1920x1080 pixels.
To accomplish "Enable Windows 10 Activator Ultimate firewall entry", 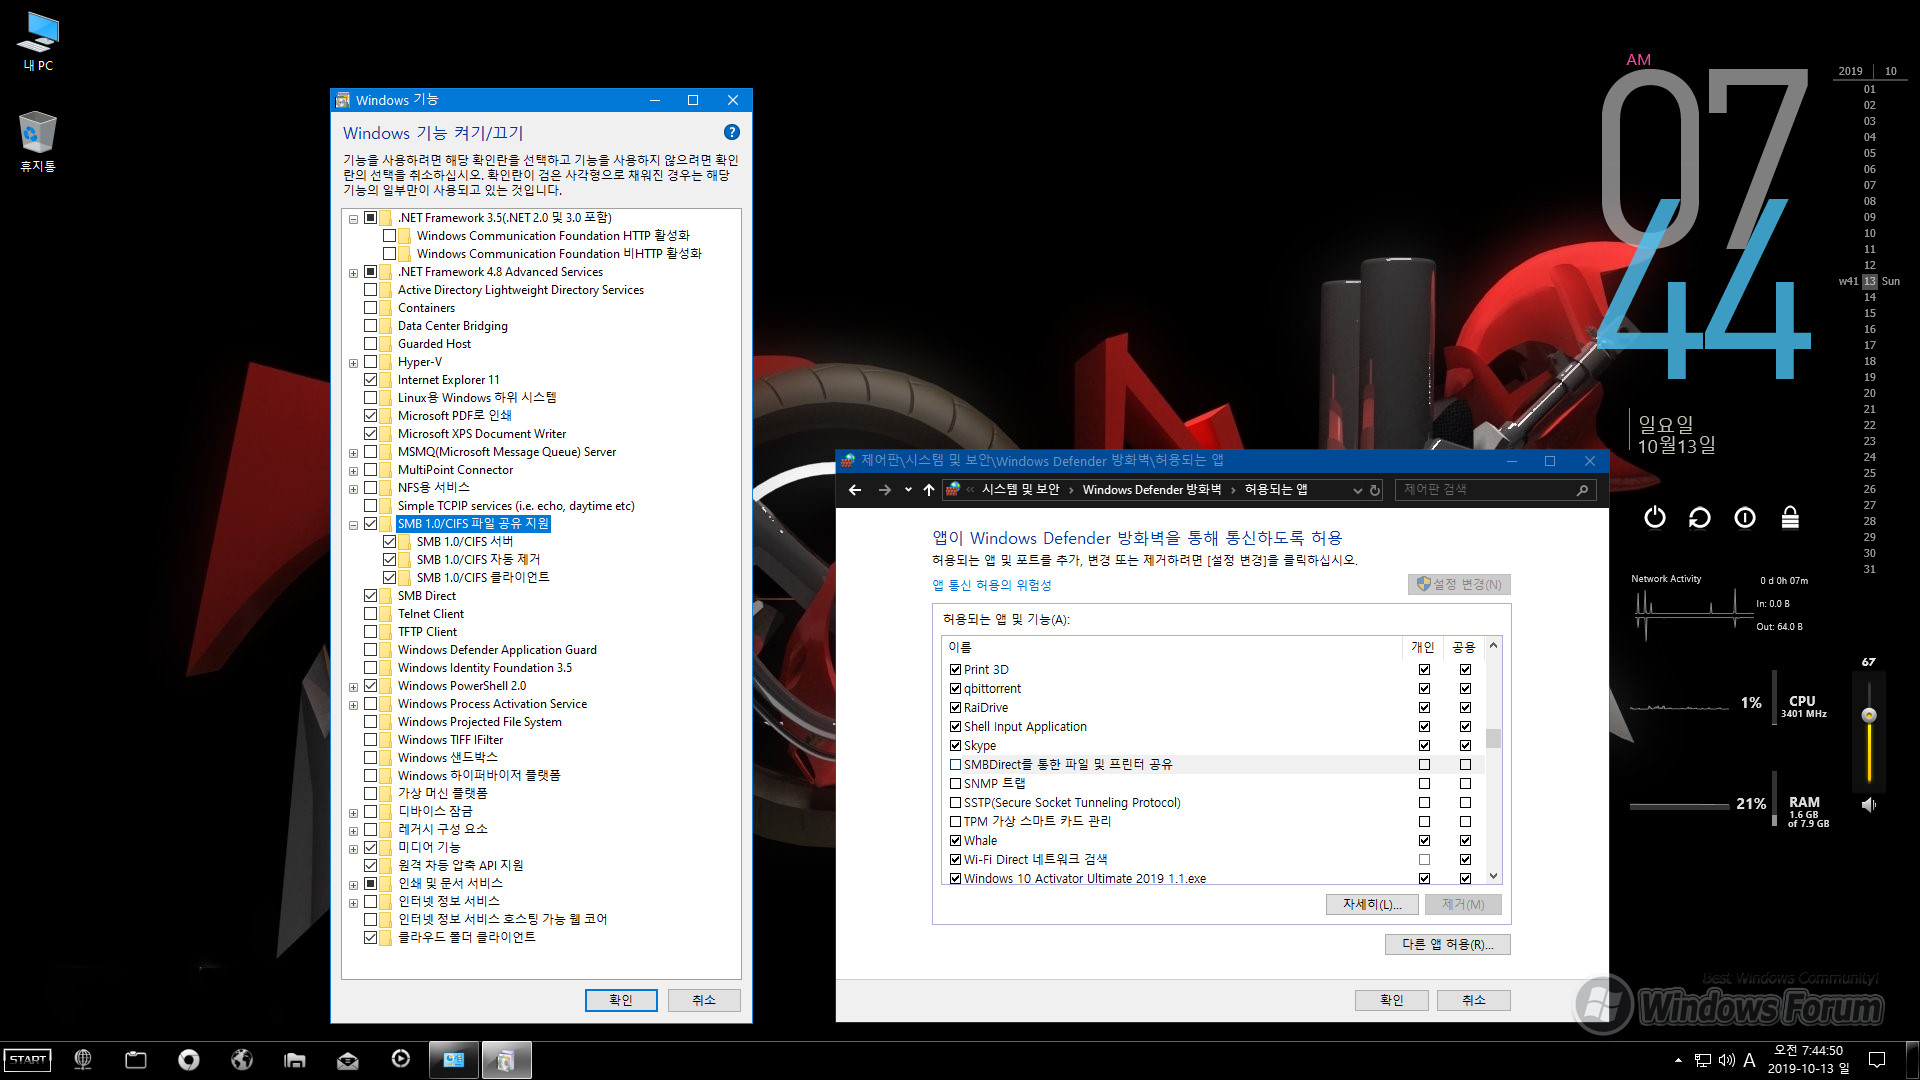I will [x=953, y=877].
